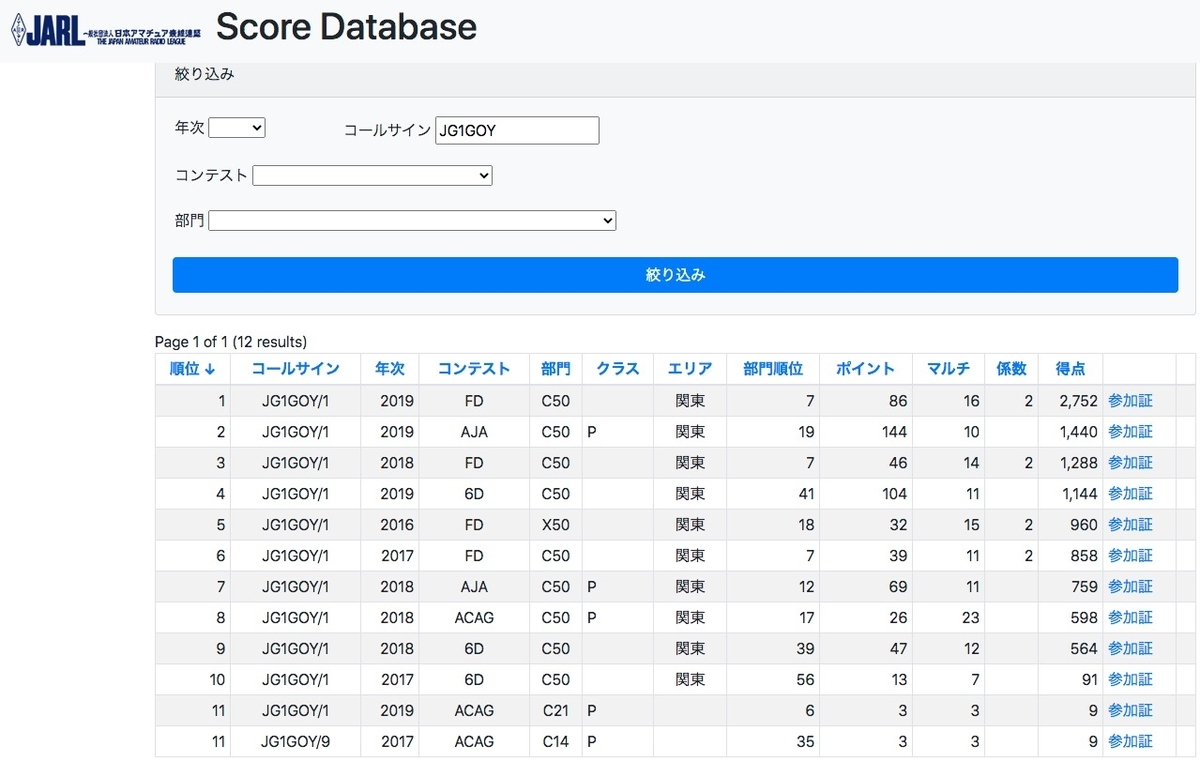The width and height of the screenshot is (1200, 762).
Task: Open 参加証 for 2019 ACAG C21 row
Action: [1130, 711]
